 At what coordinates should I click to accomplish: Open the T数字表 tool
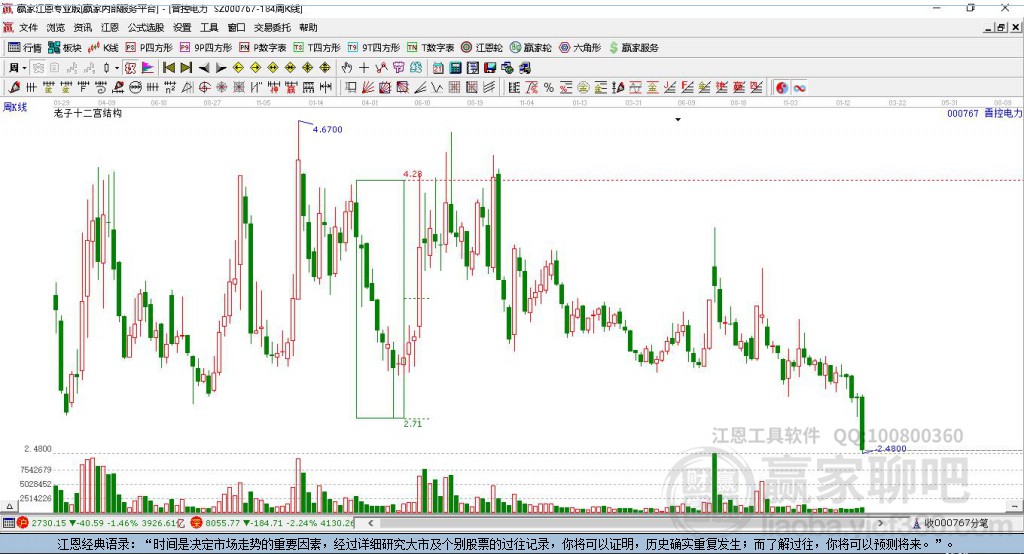tap(430, 48)
